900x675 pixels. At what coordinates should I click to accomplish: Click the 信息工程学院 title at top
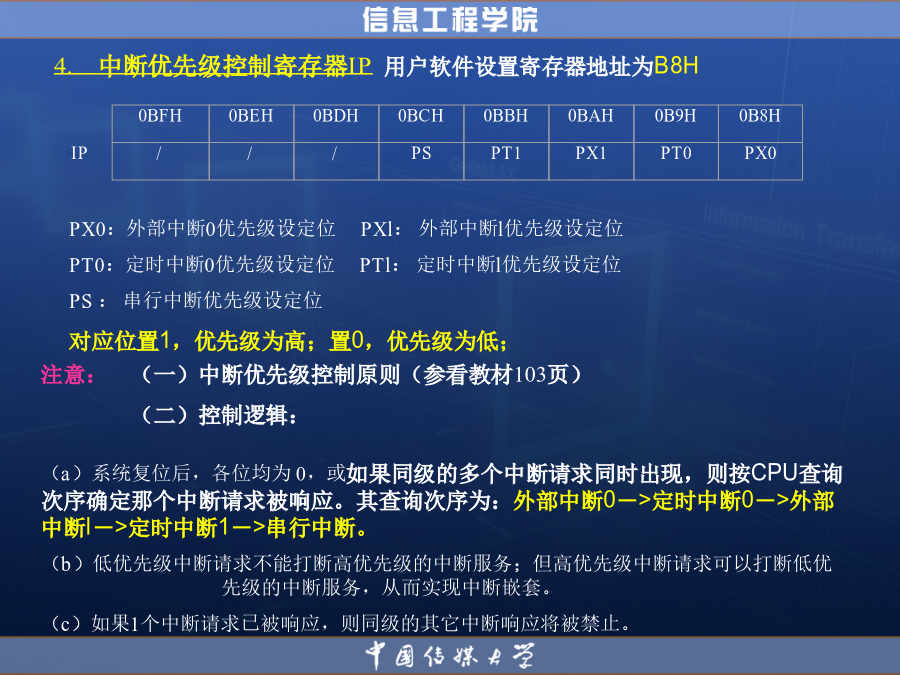[x=449, y=19]
